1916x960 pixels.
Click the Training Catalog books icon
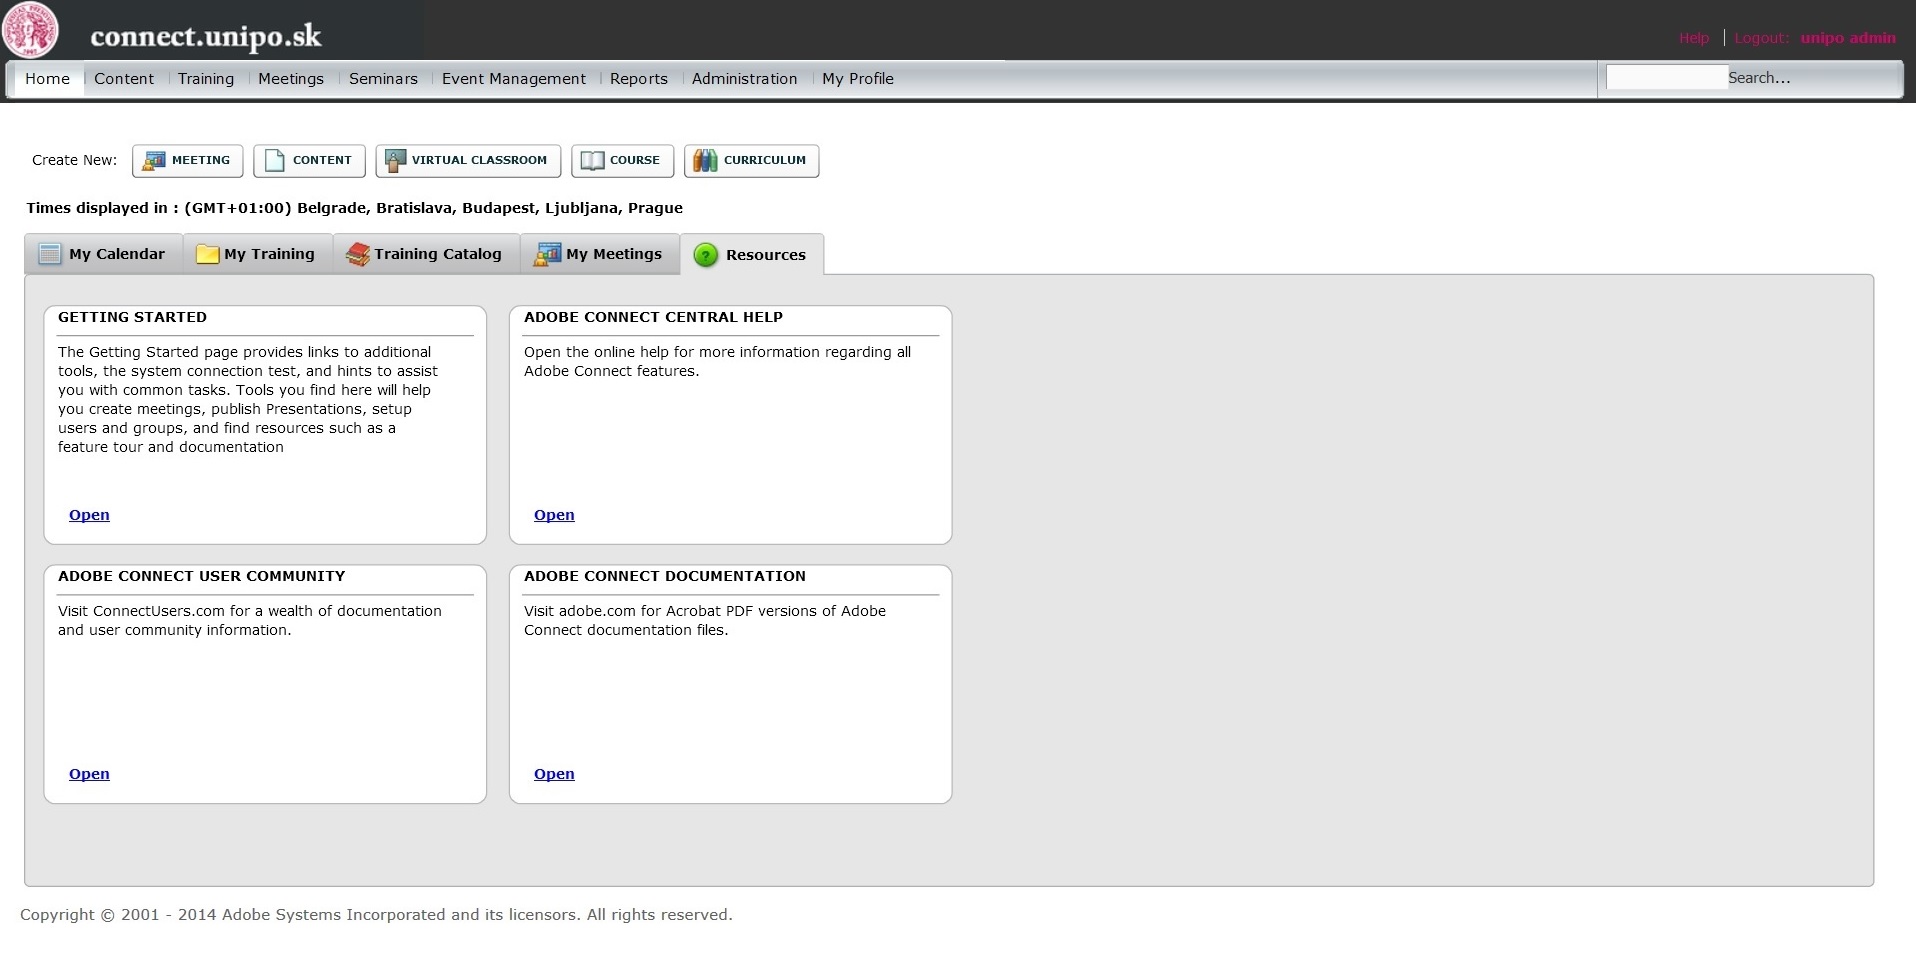coord(357,254)
